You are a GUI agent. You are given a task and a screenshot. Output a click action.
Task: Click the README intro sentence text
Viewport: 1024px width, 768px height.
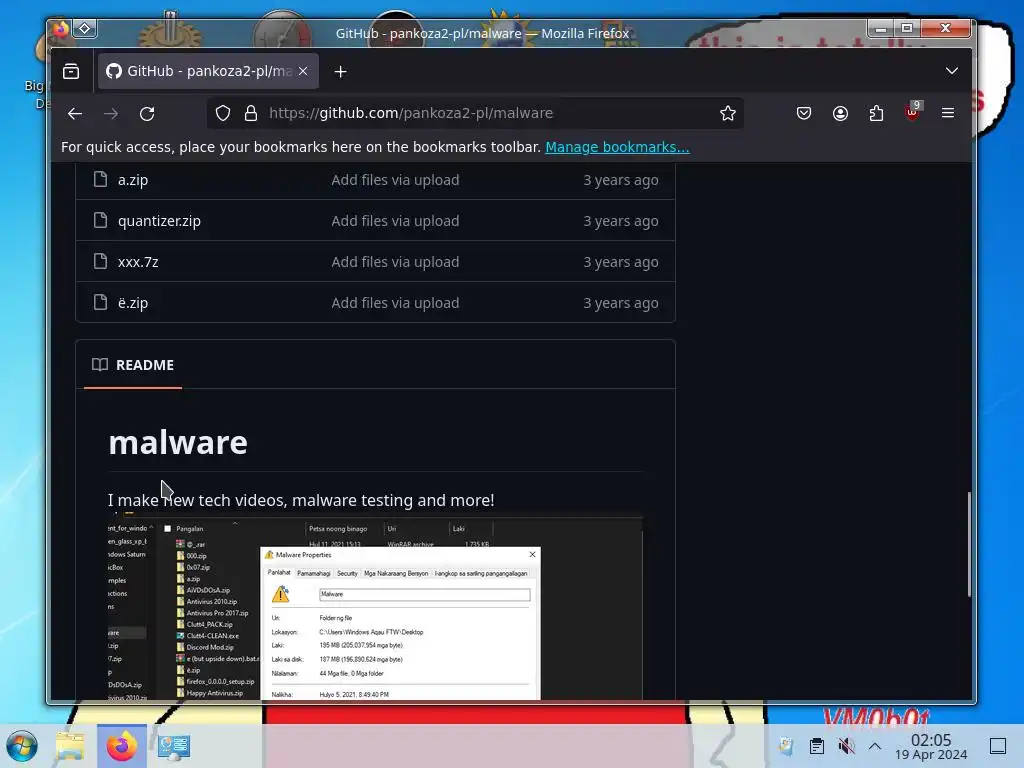click(x=301, y=500)
